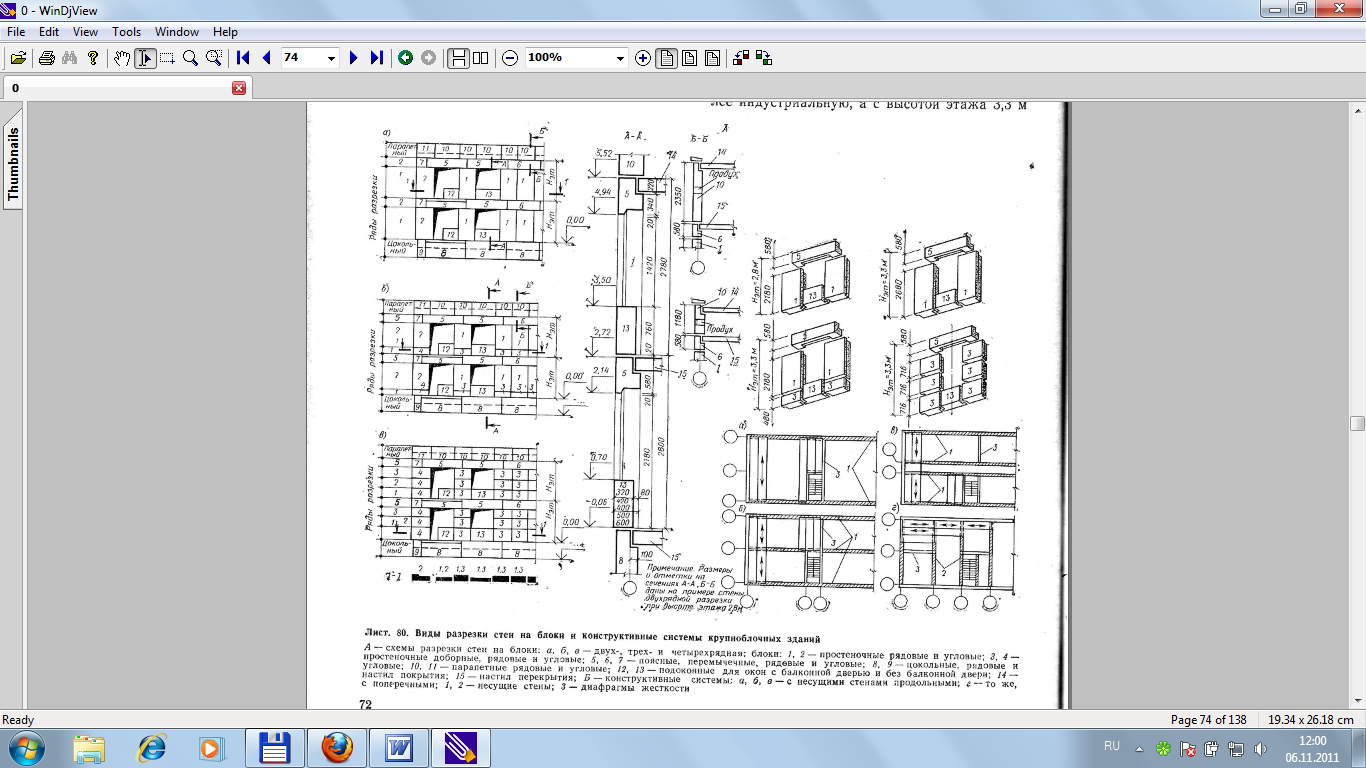Go to the previous page
The image size is (1366, 768).
[266, 58]
